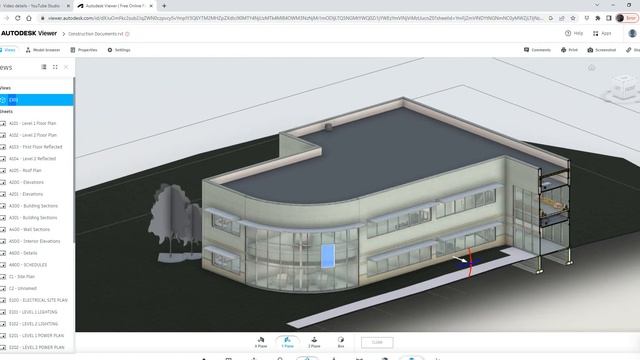Open sheet A301 - Building Sections
640x360 pixels.
click(x=33, y=218)
